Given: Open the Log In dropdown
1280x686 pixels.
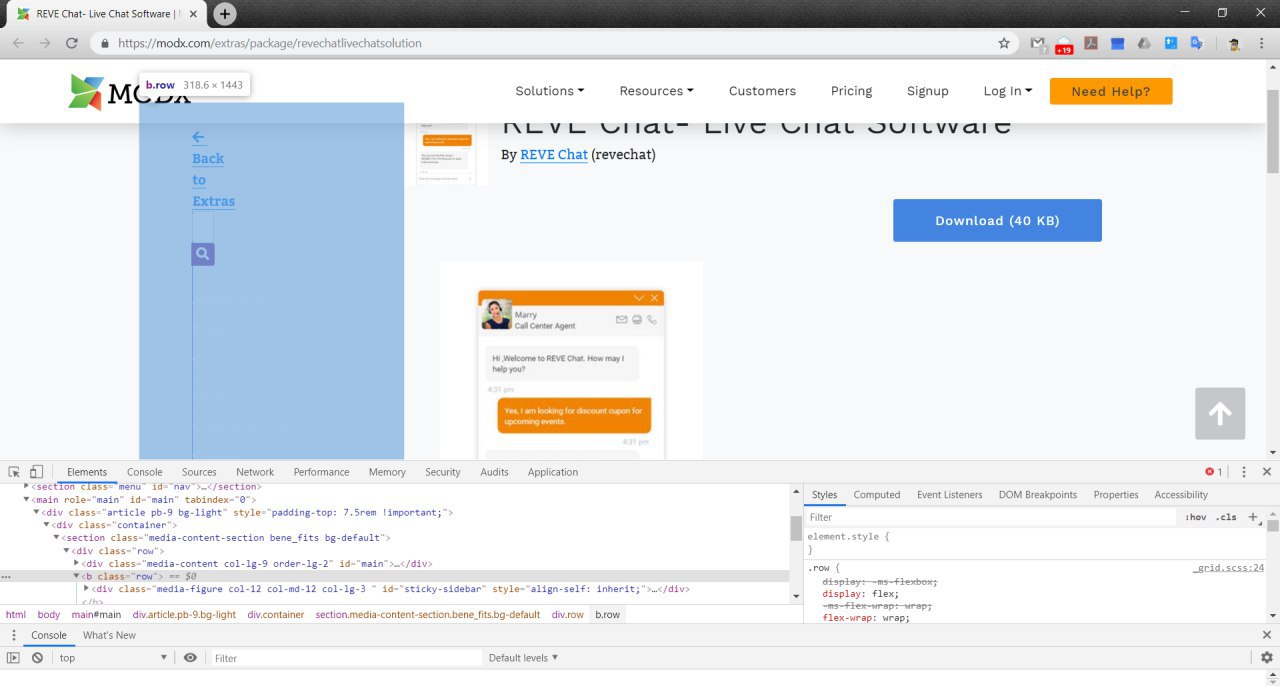Looking at the screenshot, I should coord(1007,91).
